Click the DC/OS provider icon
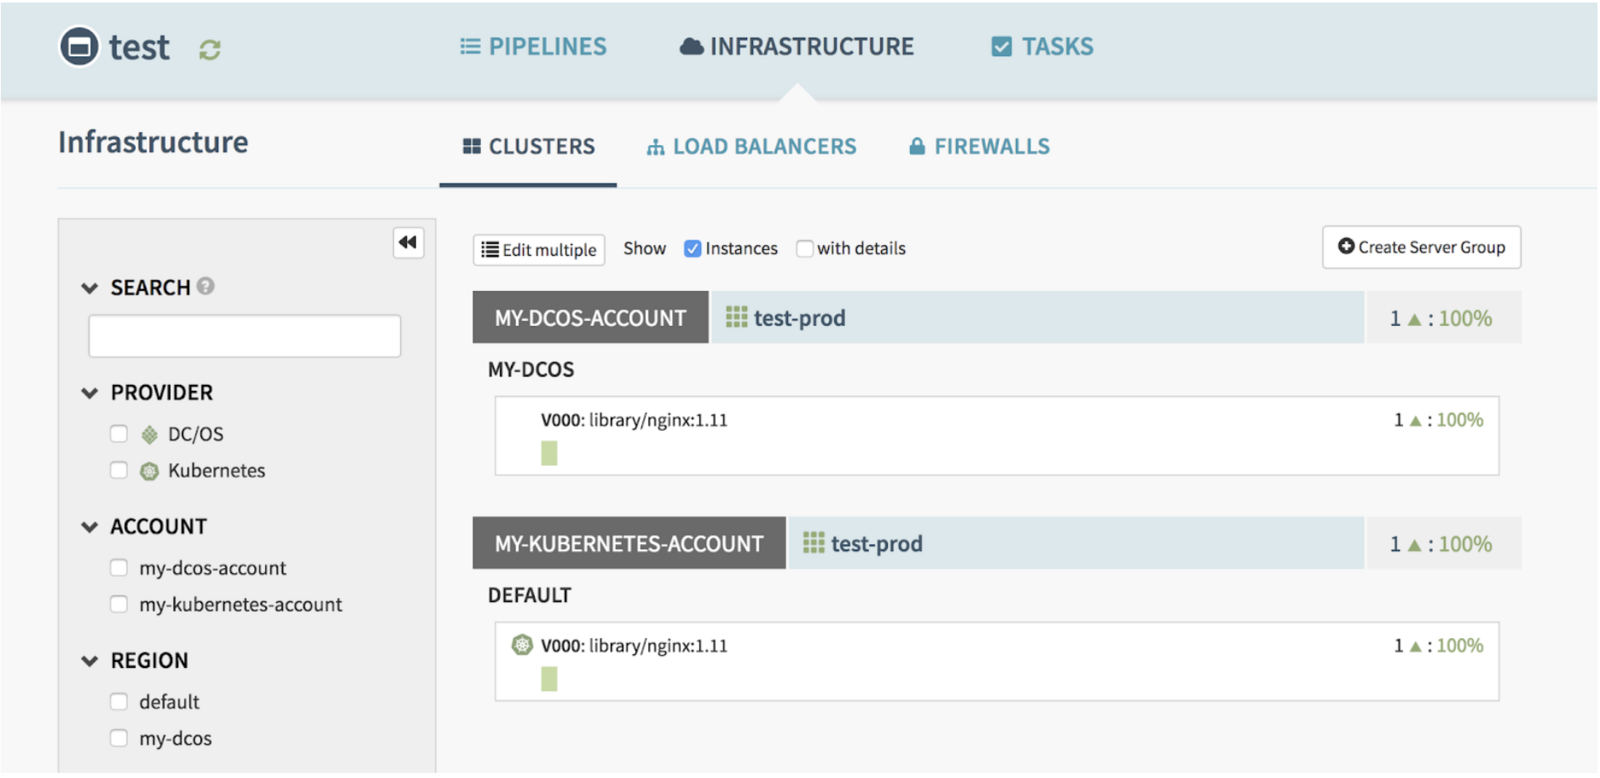 tap(149, 434)
